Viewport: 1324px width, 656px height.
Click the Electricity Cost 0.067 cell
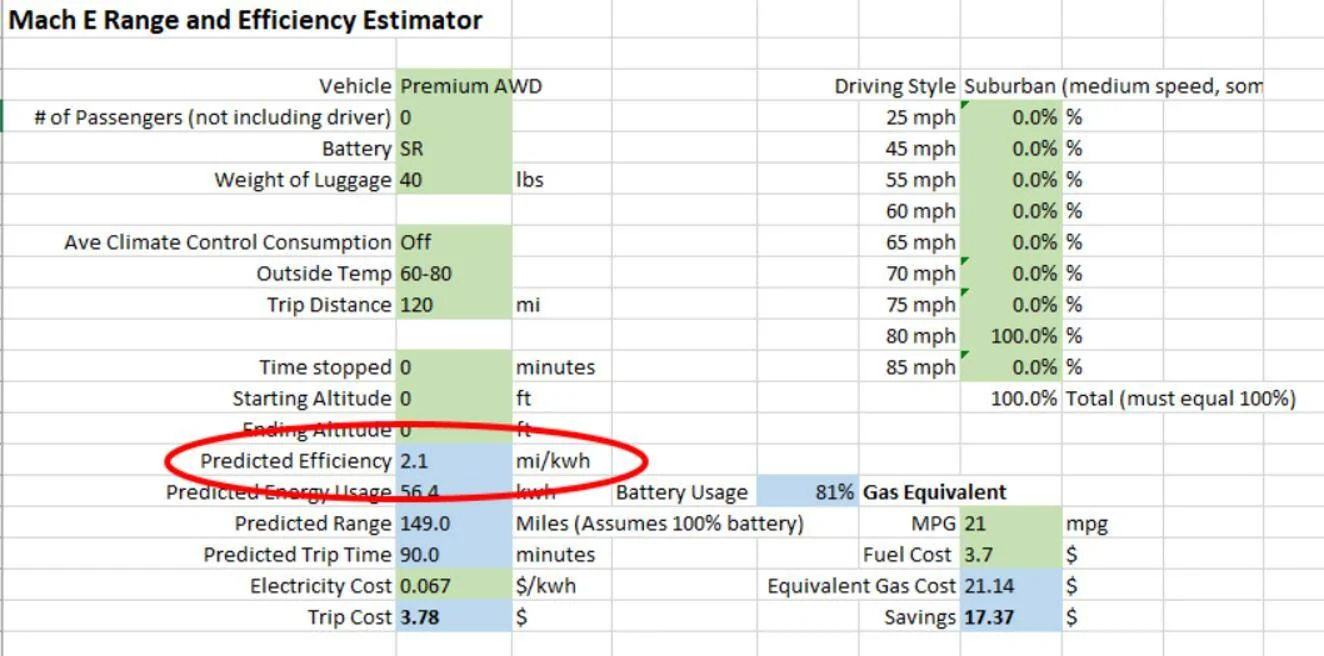(454, 586)
